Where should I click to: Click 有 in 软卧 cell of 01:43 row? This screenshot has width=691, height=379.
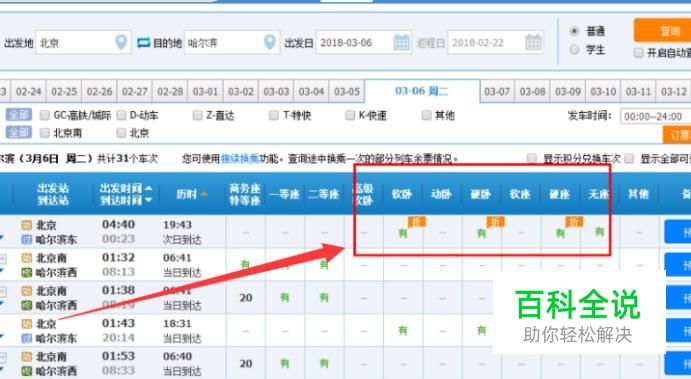tap(402, 330)
